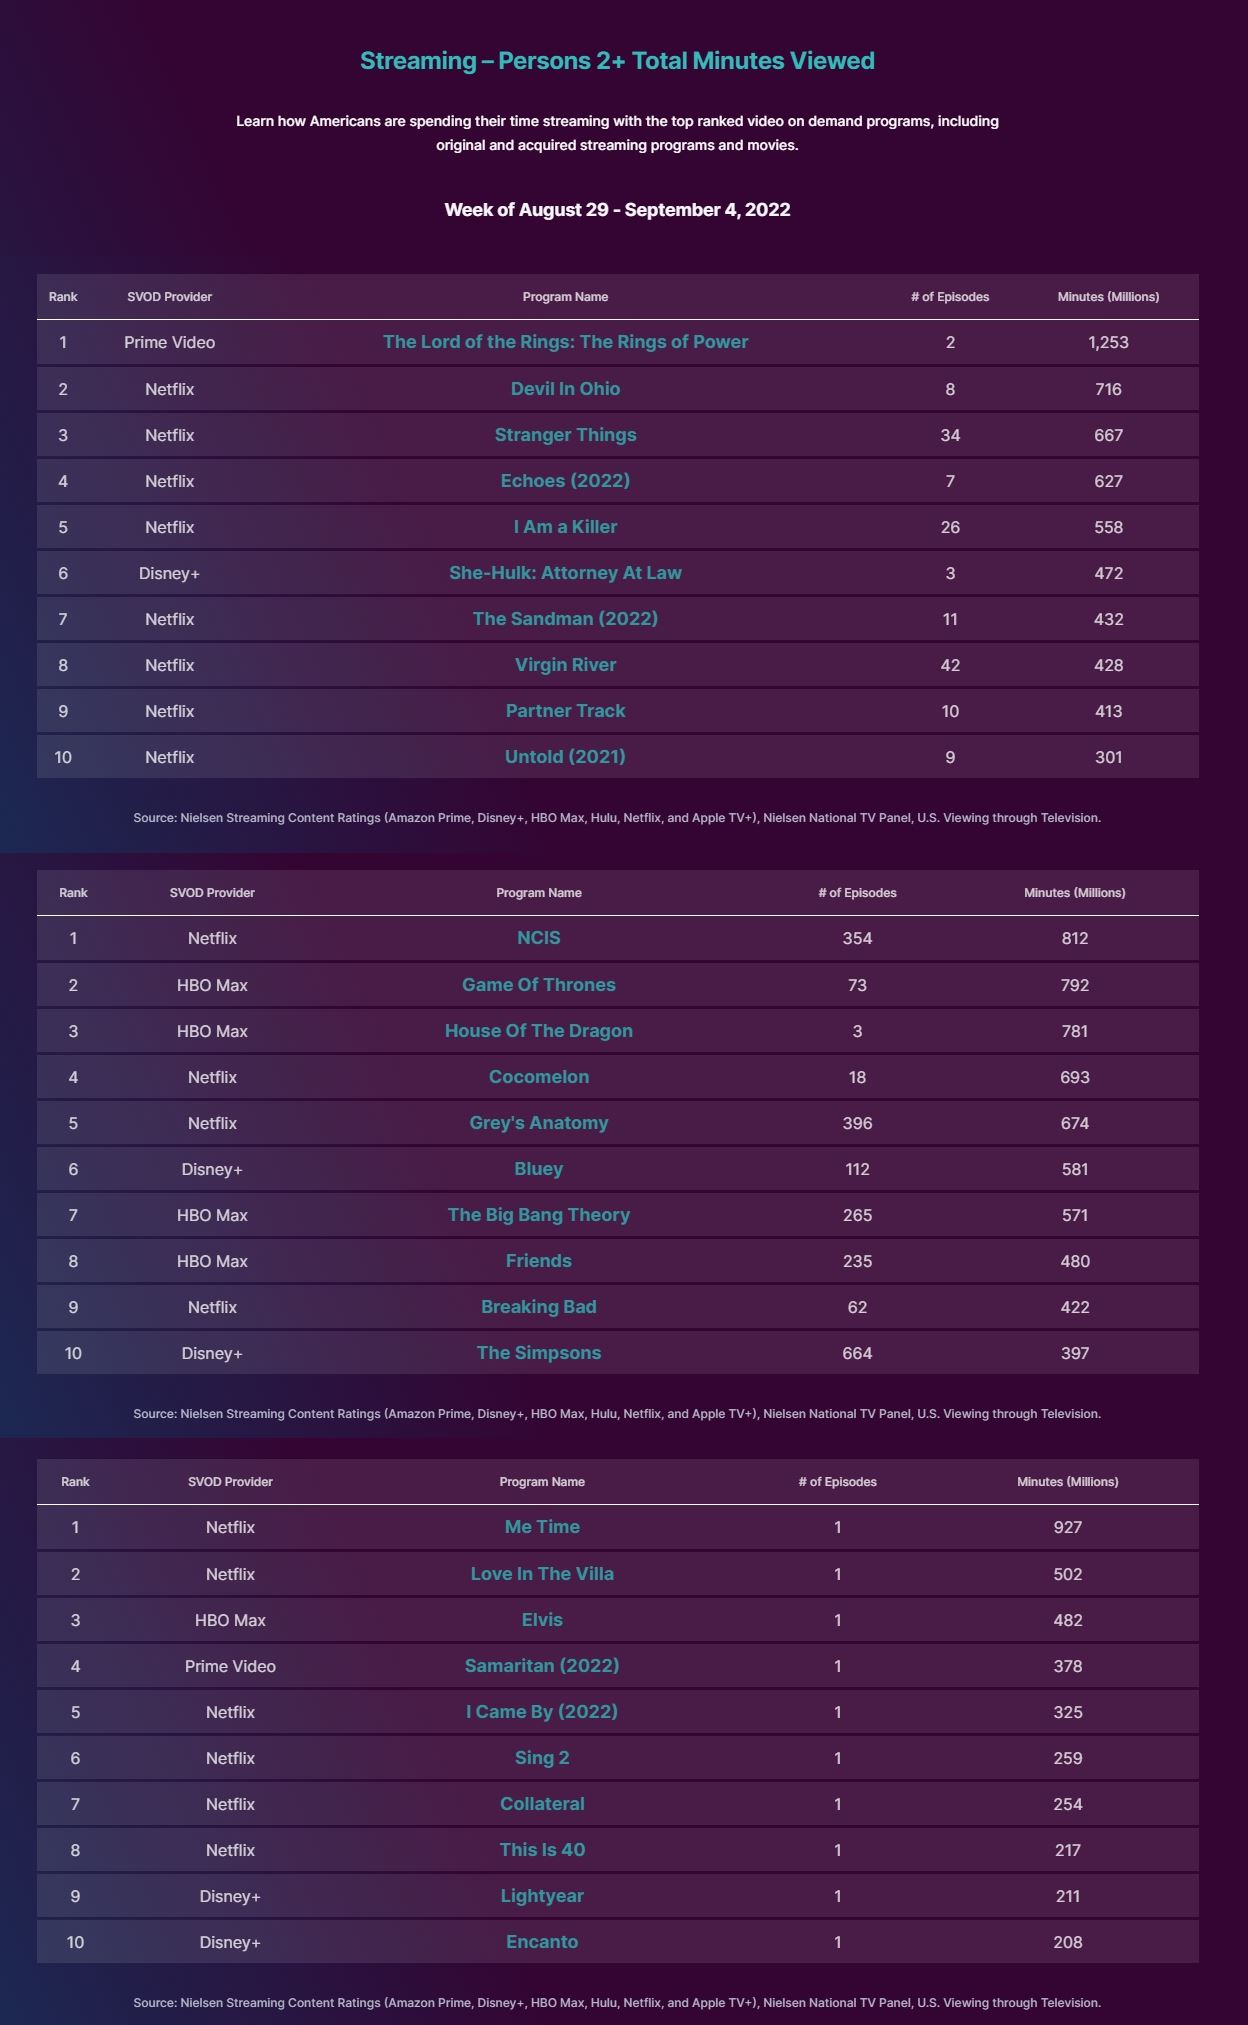
Task: Click the Virgin River program name
Action: coord(565,665)
